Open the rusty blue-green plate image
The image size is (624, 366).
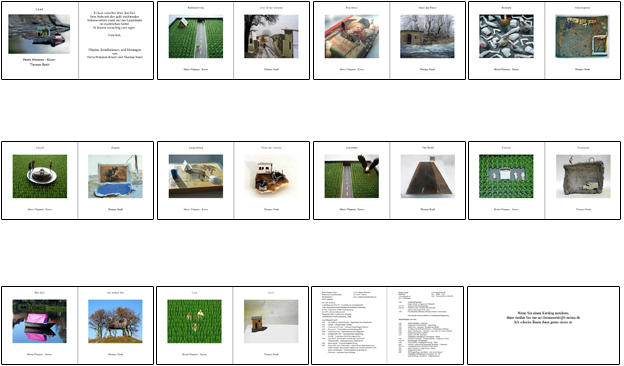[582, 37]
